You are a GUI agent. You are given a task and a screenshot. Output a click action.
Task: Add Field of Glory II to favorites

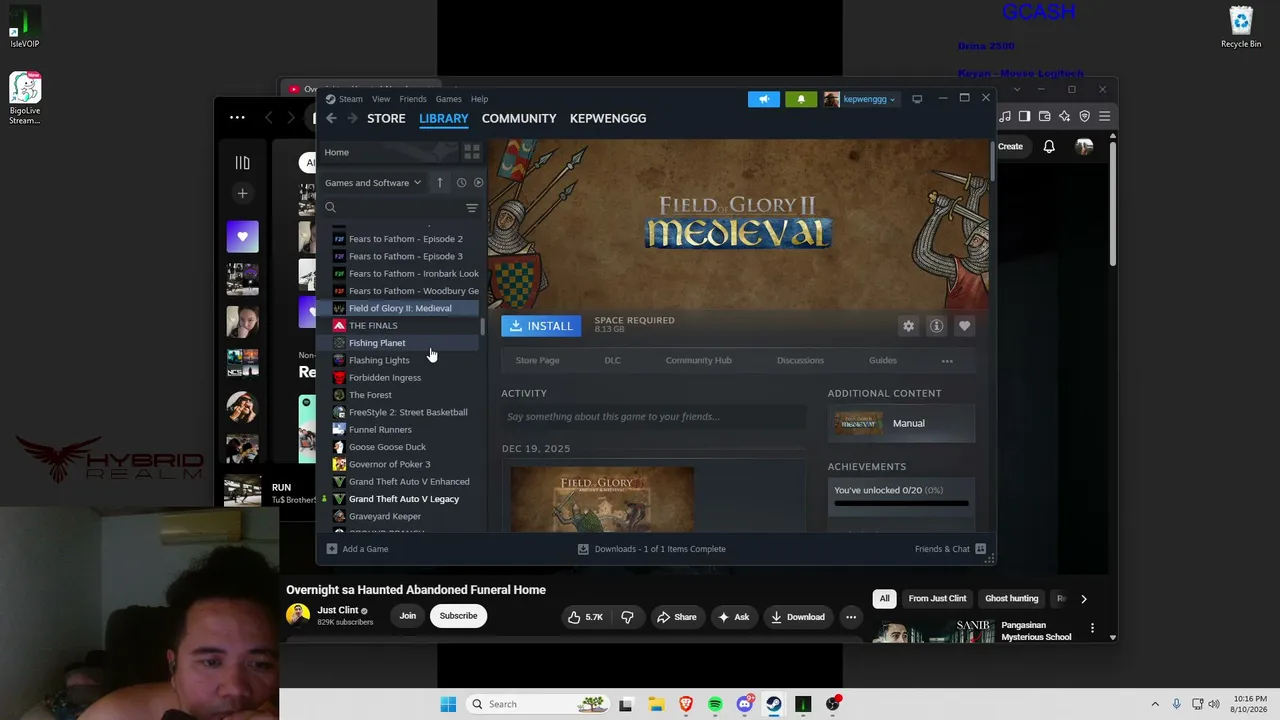coord(964,326)
